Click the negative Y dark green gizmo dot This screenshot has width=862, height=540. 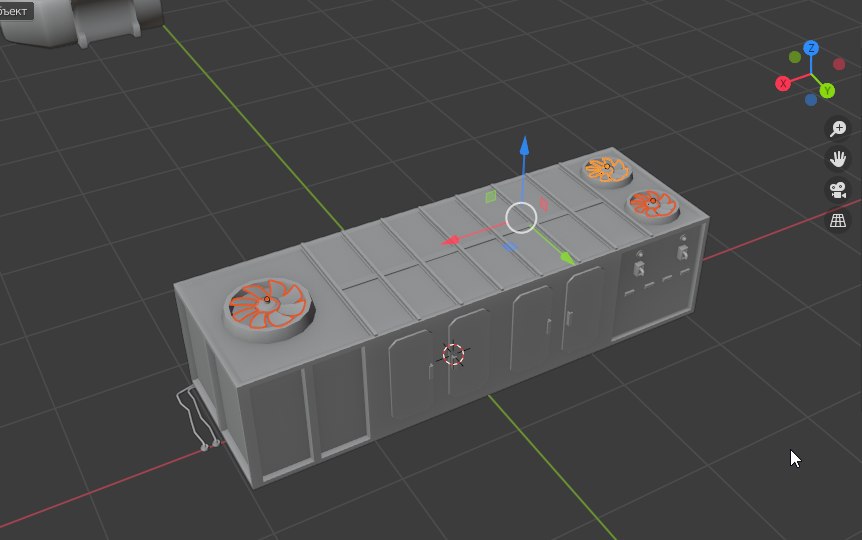[x=794, y=57]
